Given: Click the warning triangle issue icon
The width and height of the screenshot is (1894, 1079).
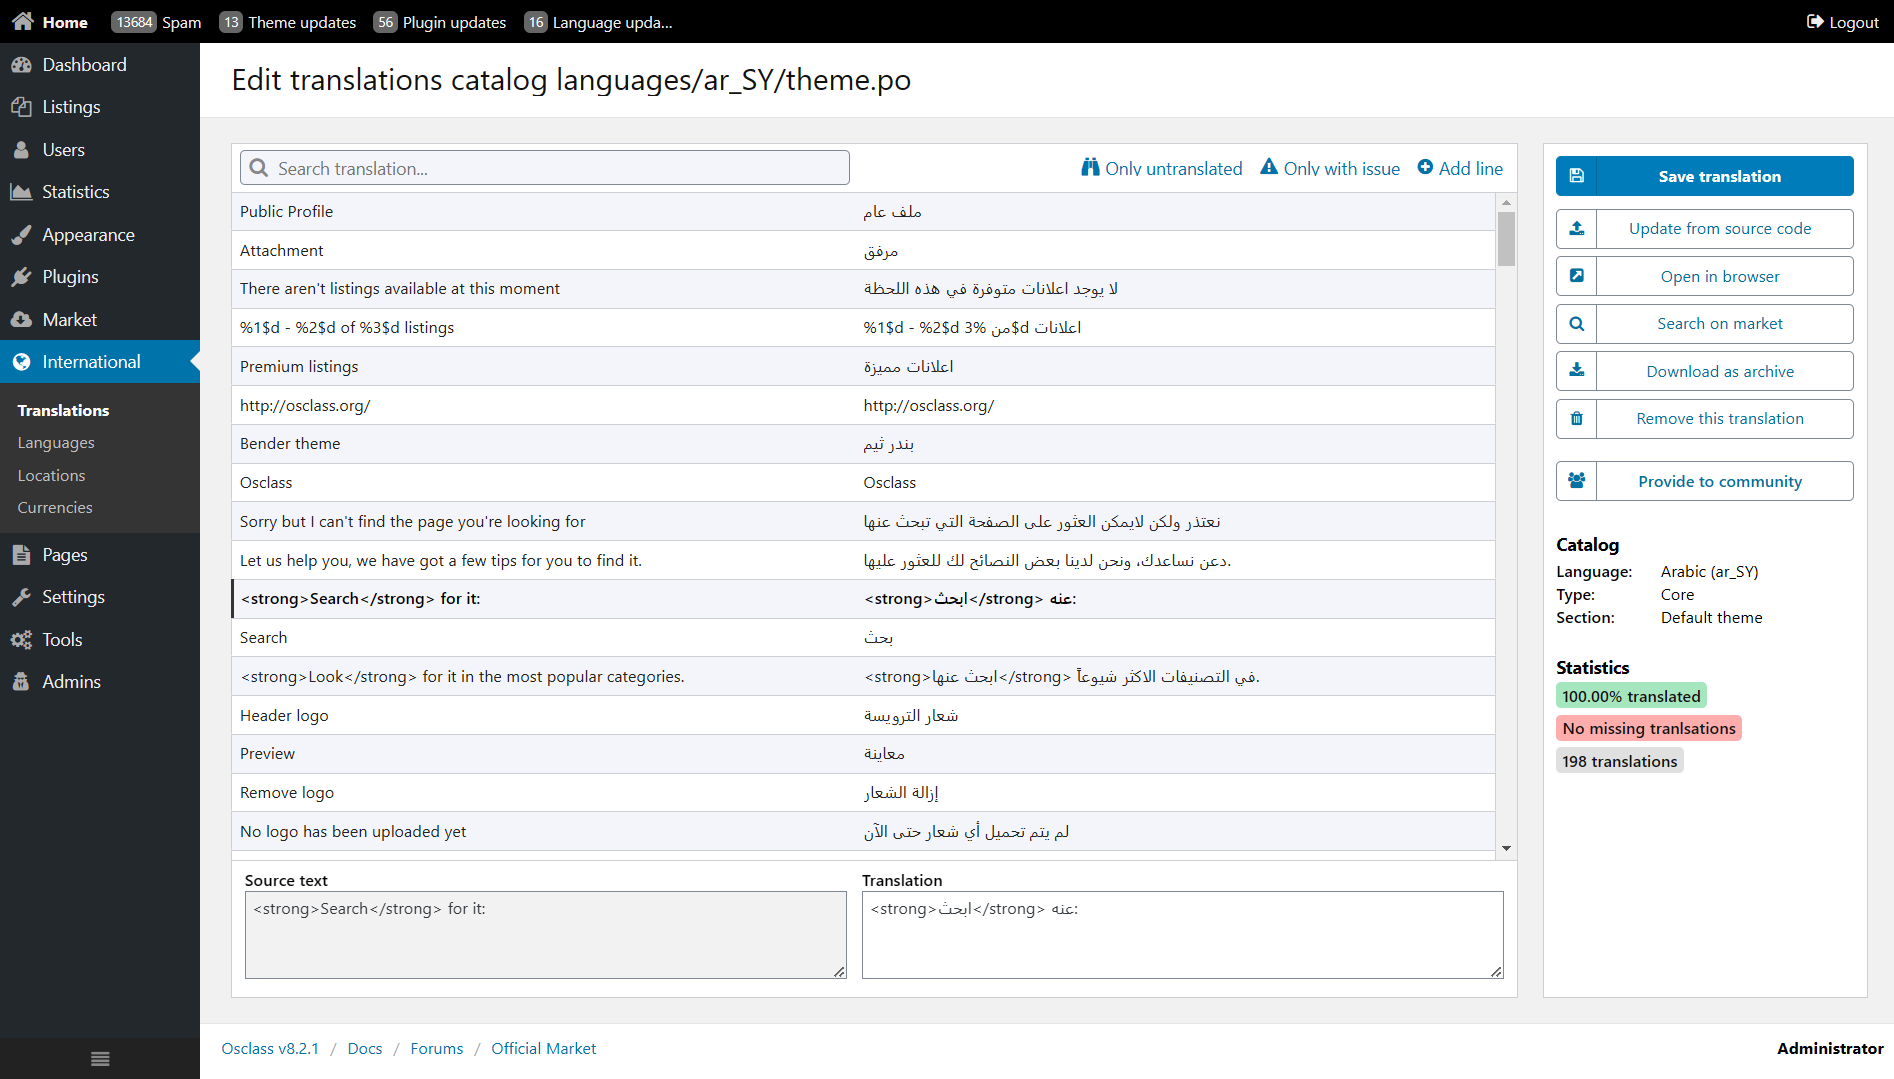Looking at the screenshot, I should tap(1269, 168).
